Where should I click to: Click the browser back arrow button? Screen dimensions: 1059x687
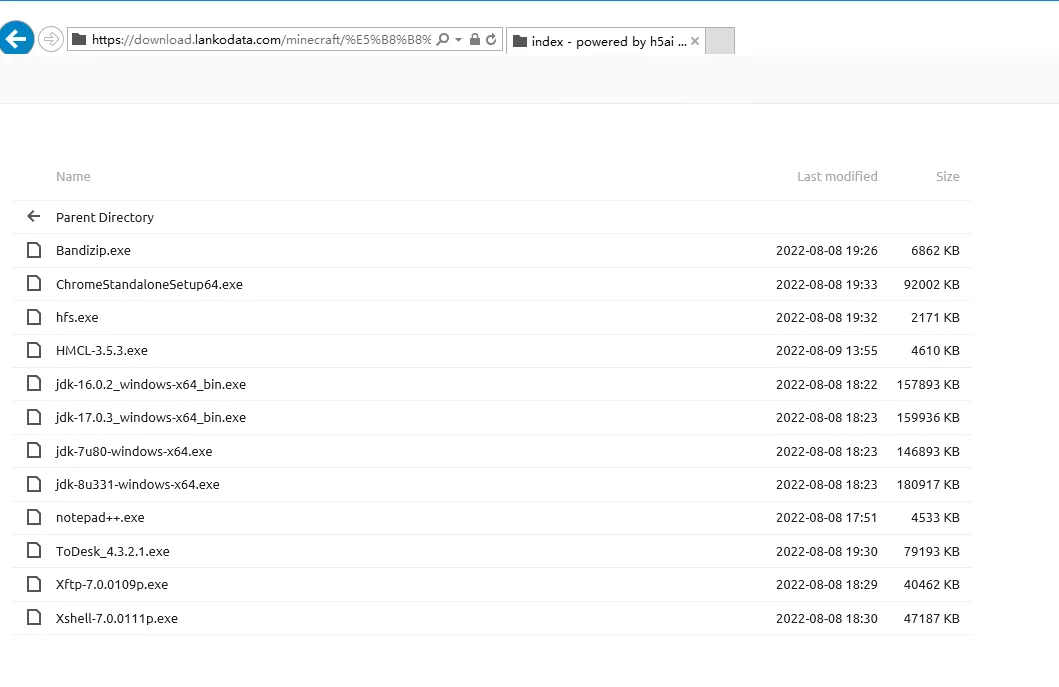click(x=17, y=39)
